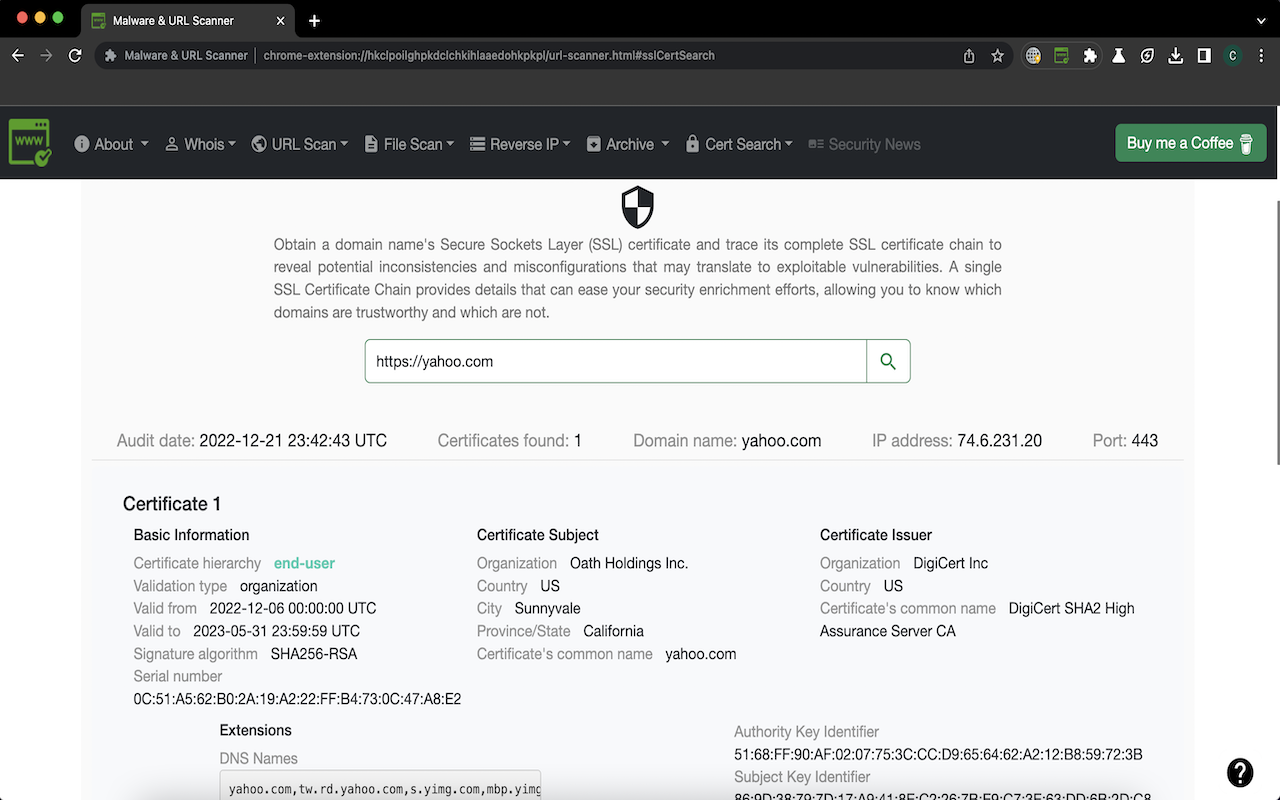This screenshot has height=800, width=1280.
Task: Click the share icon in the address bar
Action: click(968, 56)
